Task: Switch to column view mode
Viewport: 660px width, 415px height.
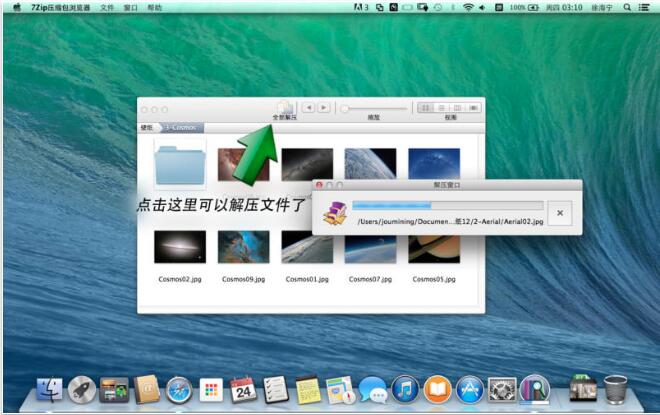Action: click(458, 108)
